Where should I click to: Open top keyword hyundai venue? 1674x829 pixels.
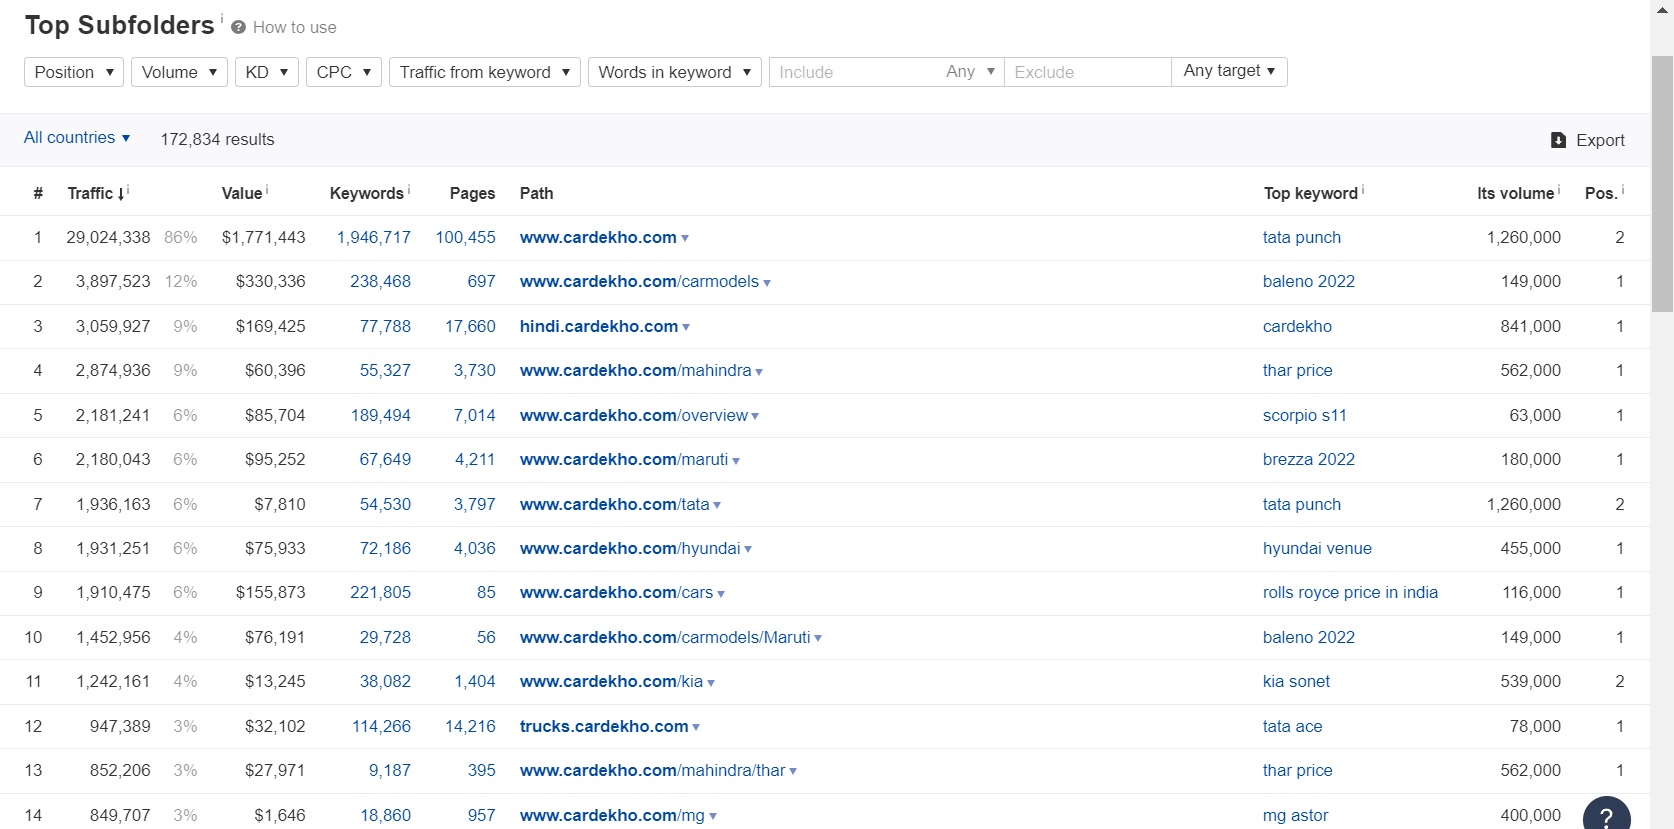(1317, 548)
